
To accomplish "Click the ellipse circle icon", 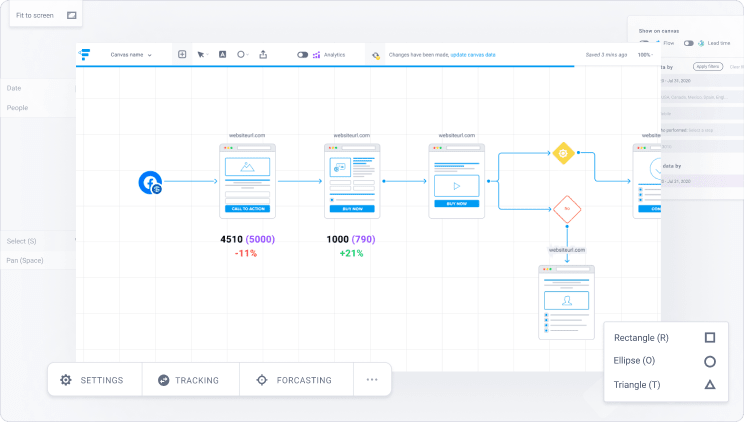I will coord(710,362).
